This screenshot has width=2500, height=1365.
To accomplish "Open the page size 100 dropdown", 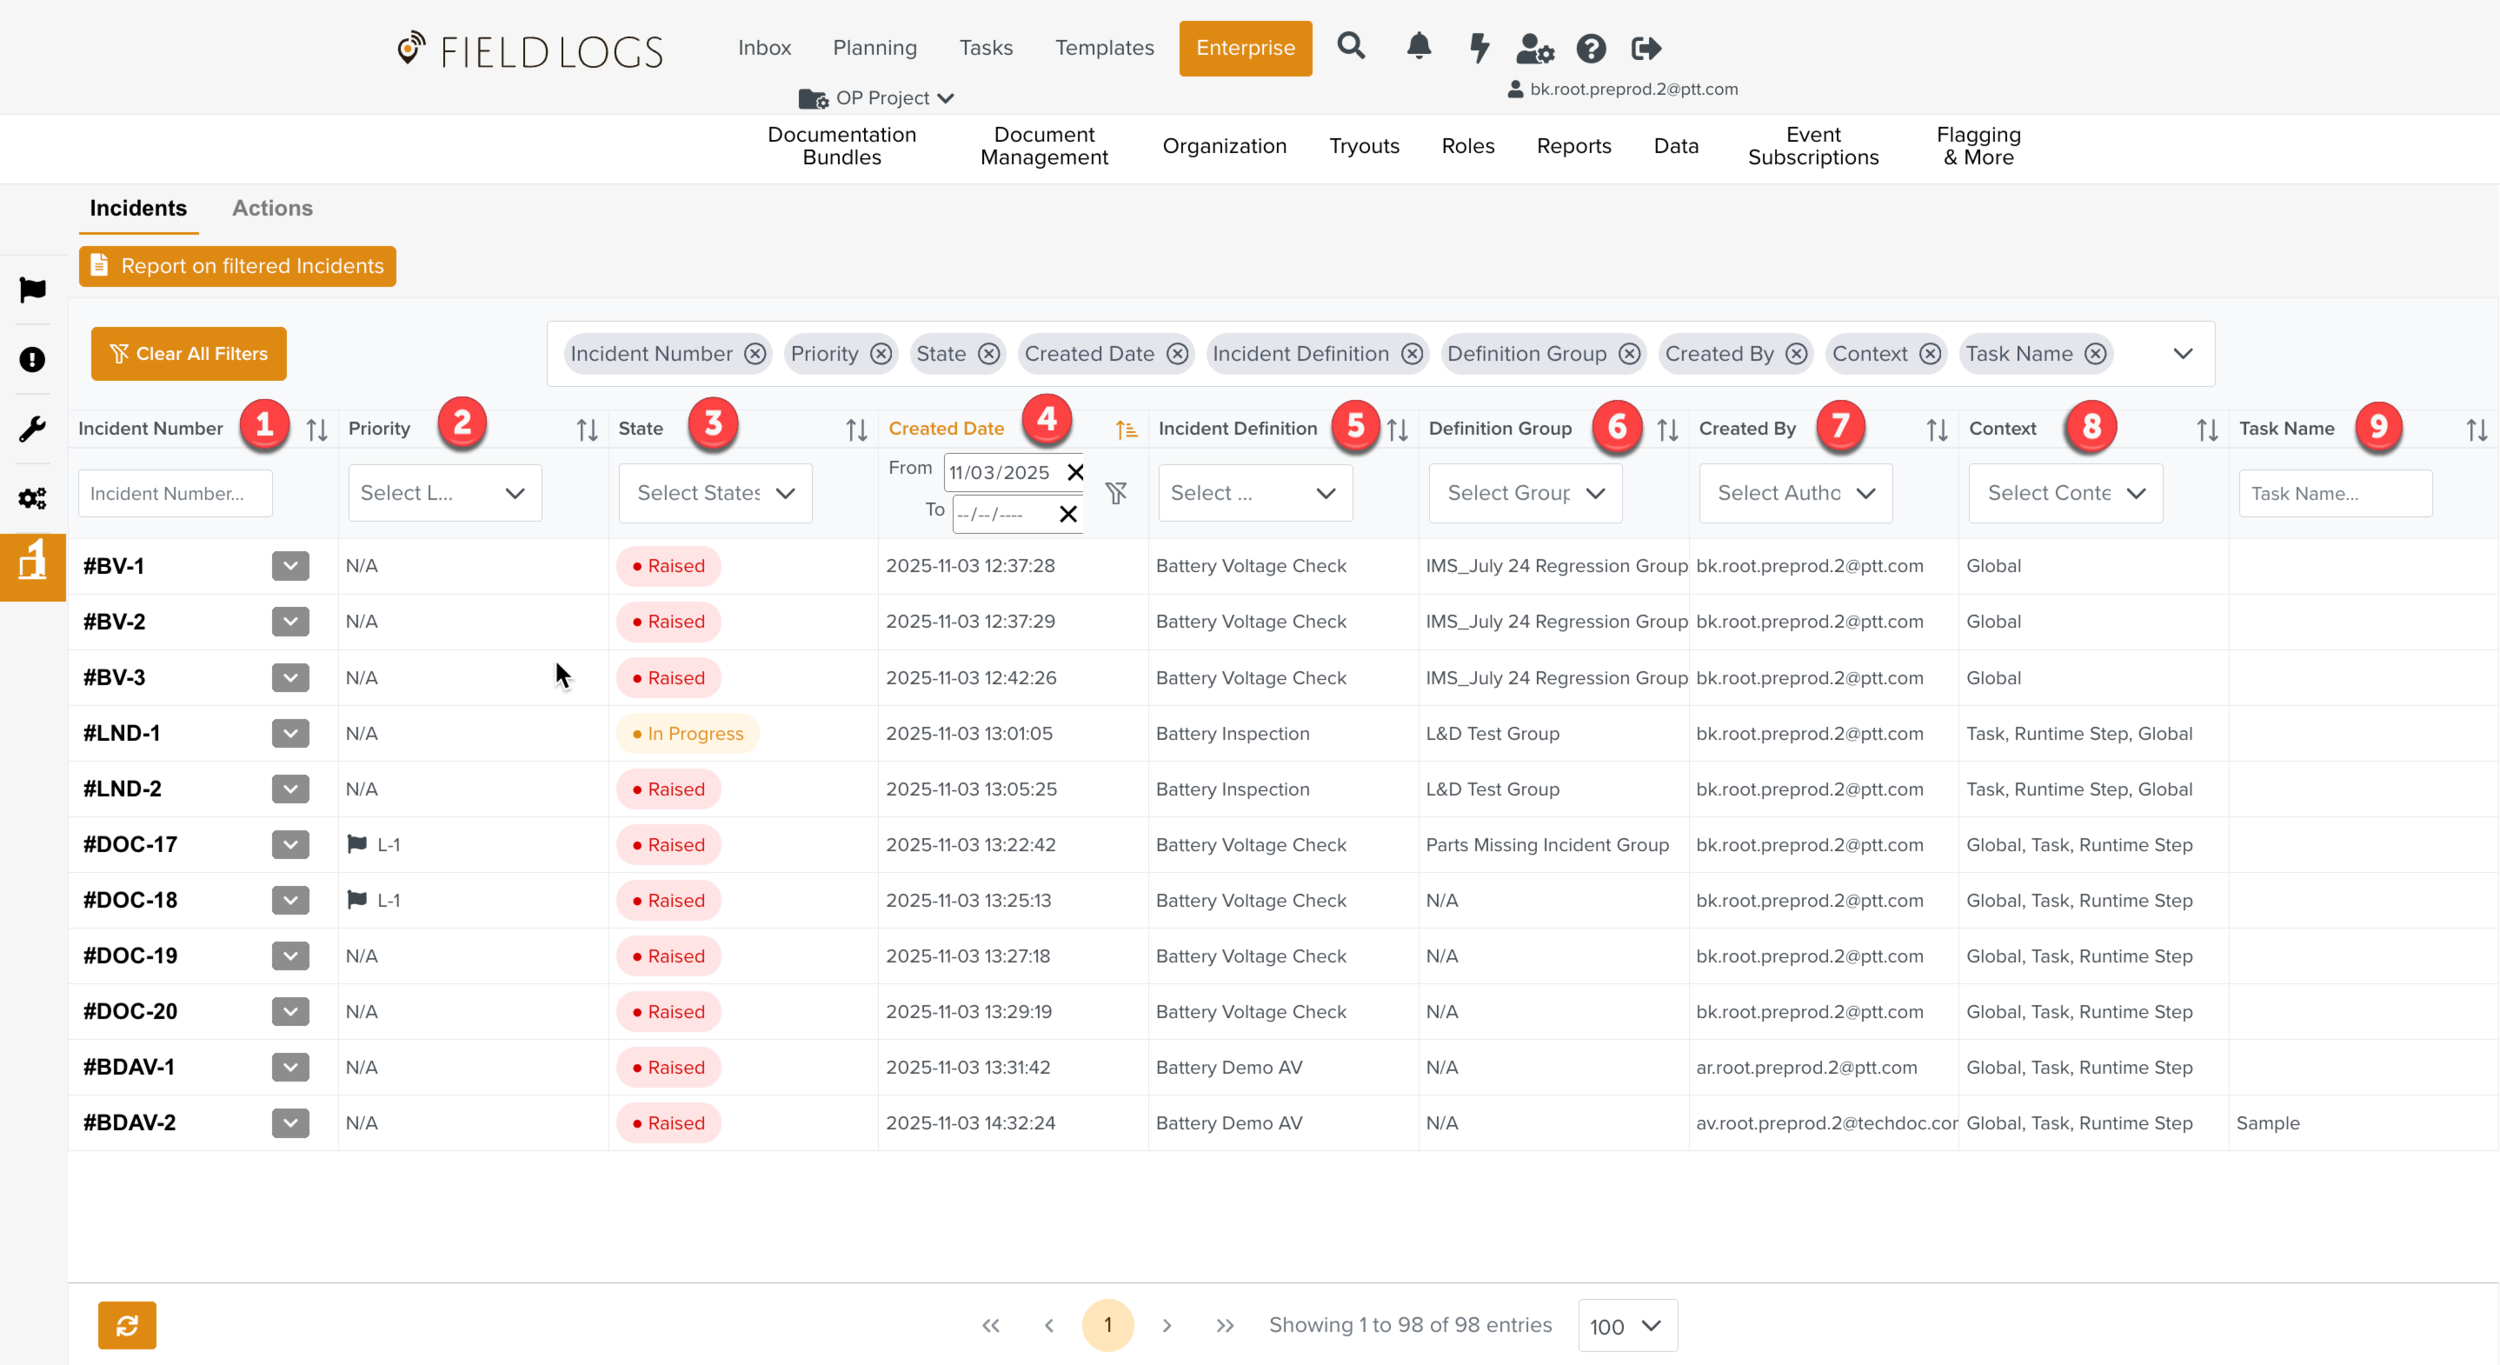I will point(1626,1326).
